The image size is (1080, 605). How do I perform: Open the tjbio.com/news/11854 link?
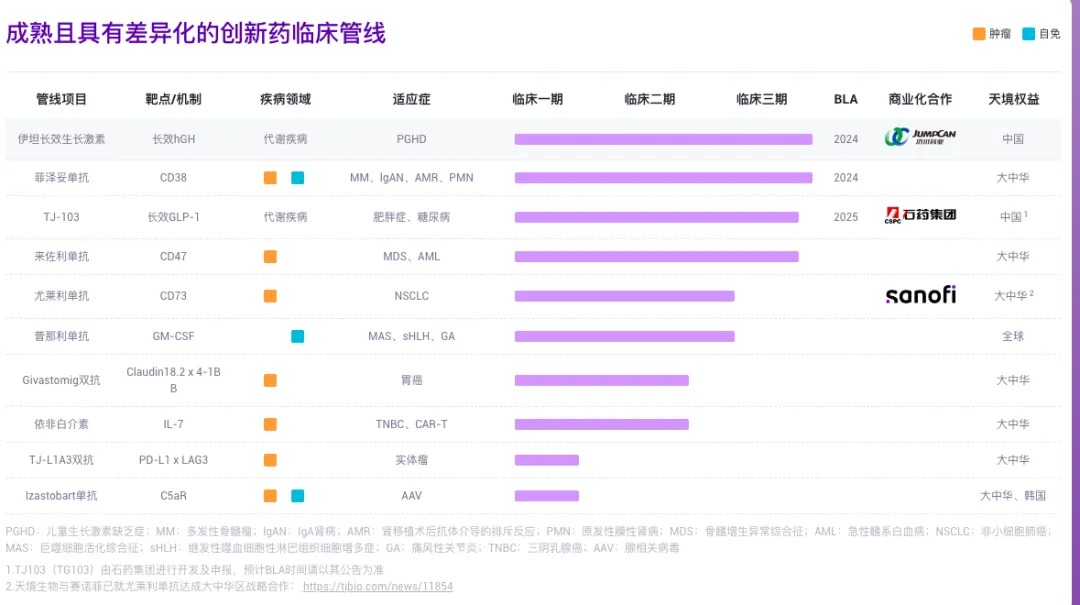(377, 587)
